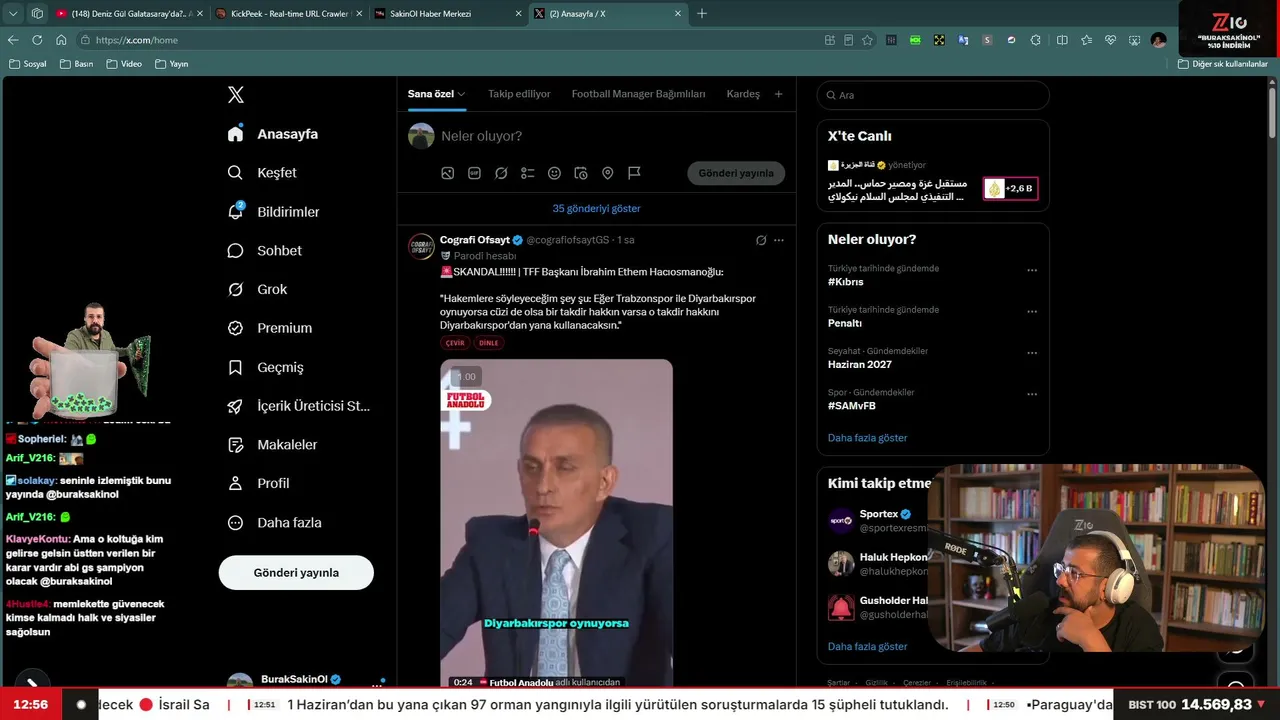Switch to SakinOl Haber Merkezi browser tab

pyautogui.click(x=448, y=14)
